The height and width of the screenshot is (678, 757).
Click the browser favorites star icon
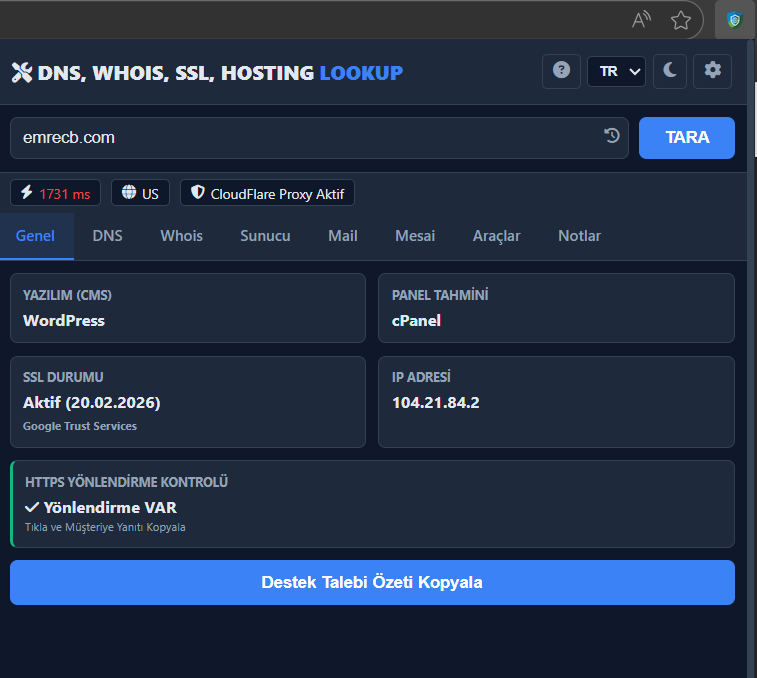tap(681, 20)
